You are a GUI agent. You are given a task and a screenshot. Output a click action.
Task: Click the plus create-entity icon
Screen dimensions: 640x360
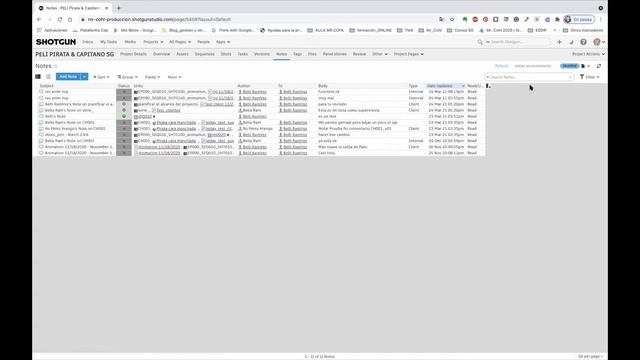(559, 42)
